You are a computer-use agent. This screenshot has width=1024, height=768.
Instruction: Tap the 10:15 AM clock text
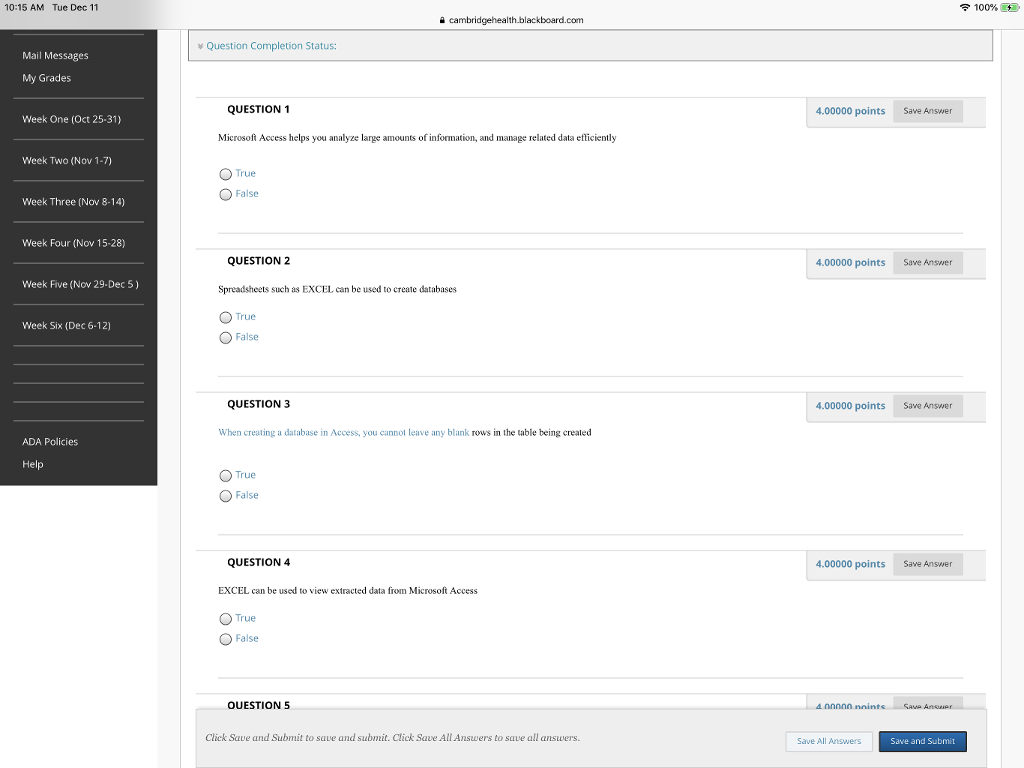pos(24,7)
